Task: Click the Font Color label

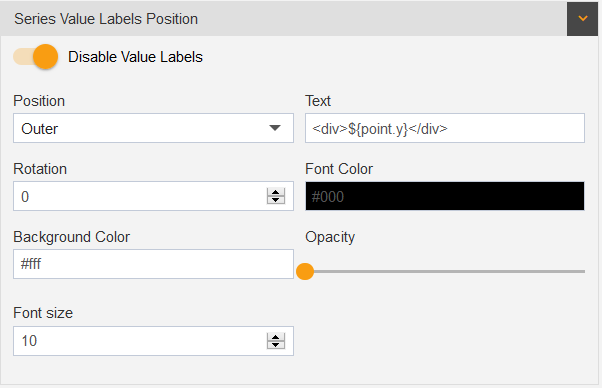Action: [339, 169]
